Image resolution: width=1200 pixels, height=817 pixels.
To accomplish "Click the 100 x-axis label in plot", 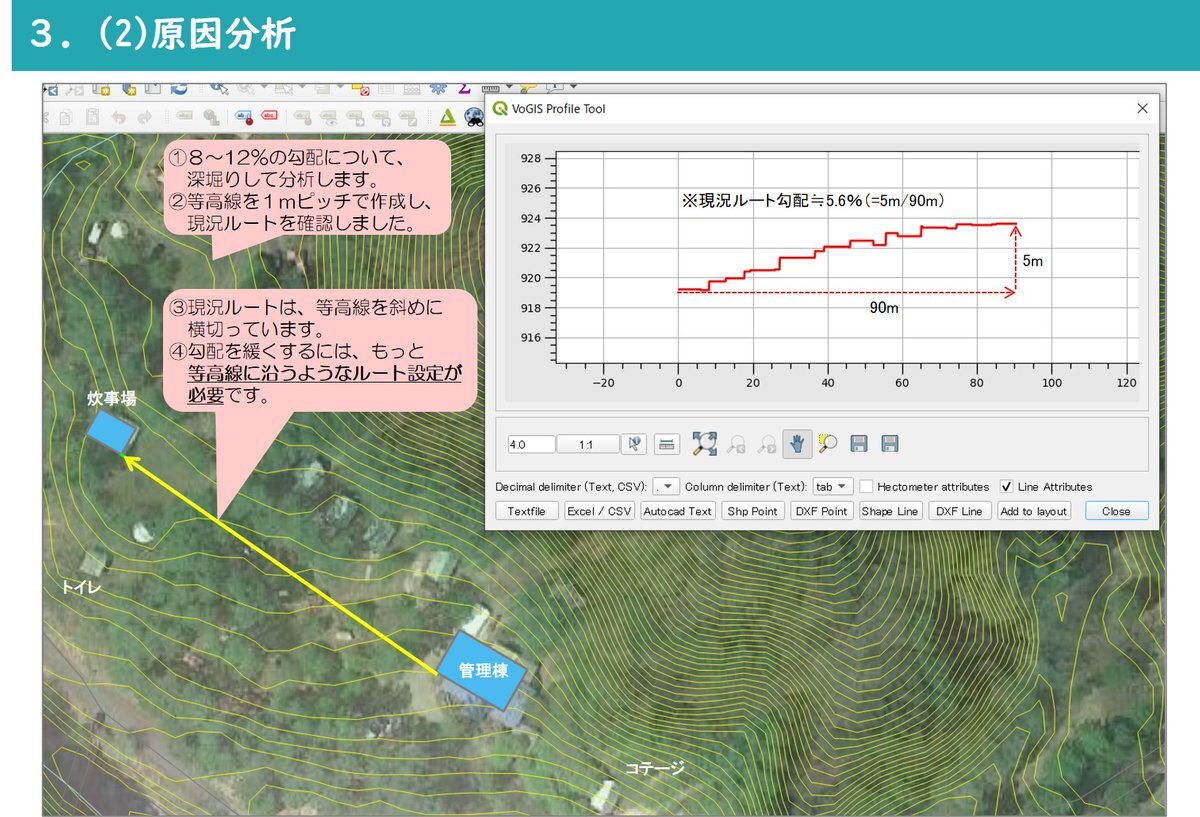I will click(1052, 382).
